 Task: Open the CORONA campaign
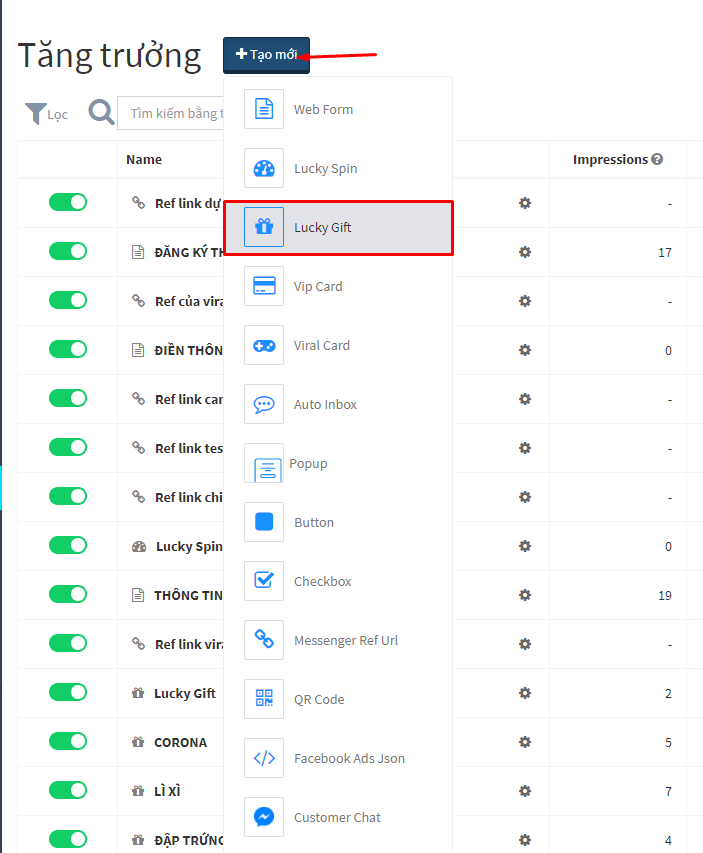181,743
